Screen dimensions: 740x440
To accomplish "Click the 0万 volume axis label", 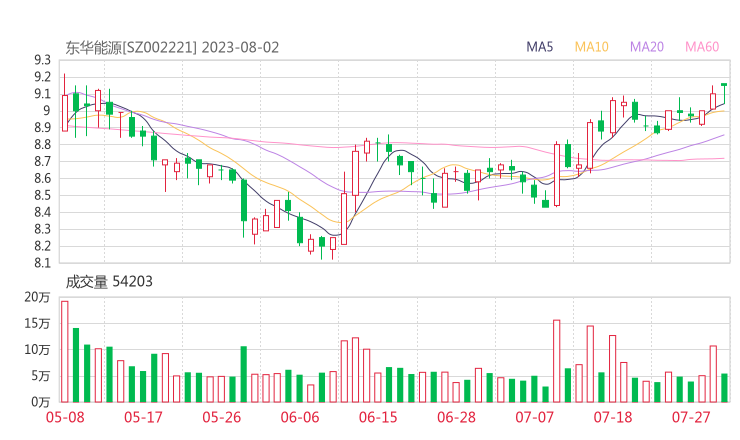I will tap(40, 402).
